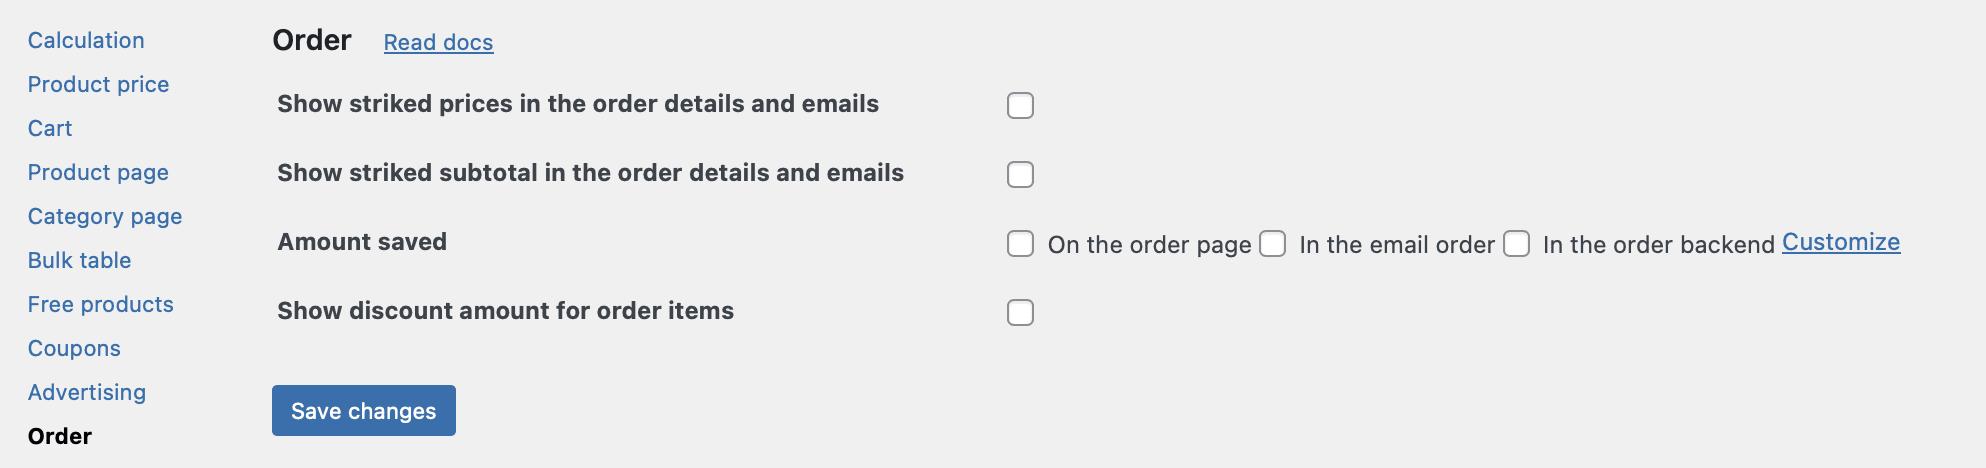Open the Product page tab
This screenshot has height=468, width=1986.
pos(98,172)
